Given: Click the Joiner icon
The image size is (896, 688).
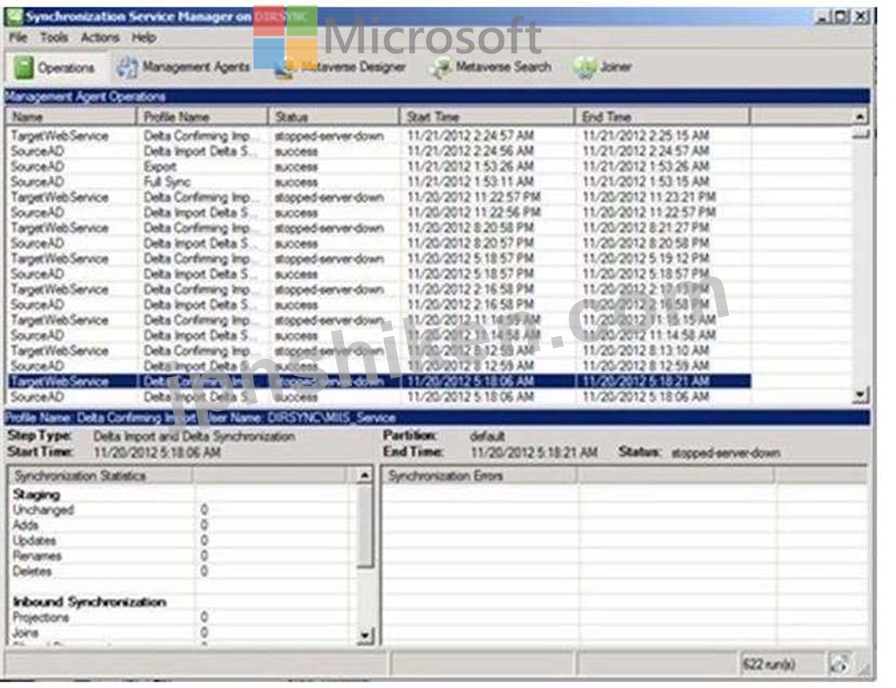Looking at the screenshot, I should (x=584, y=67).
